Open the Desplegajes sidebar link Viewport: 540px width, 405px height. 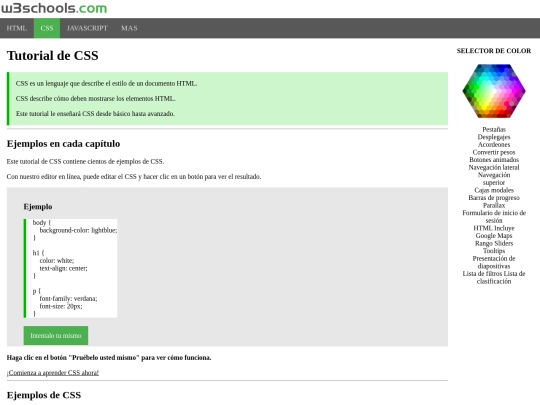point(494,137)
